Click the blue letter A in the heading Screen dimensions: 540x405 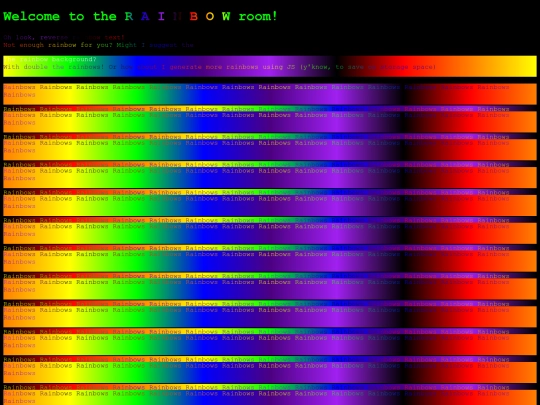pyautogui.click(x=145, y=16)
